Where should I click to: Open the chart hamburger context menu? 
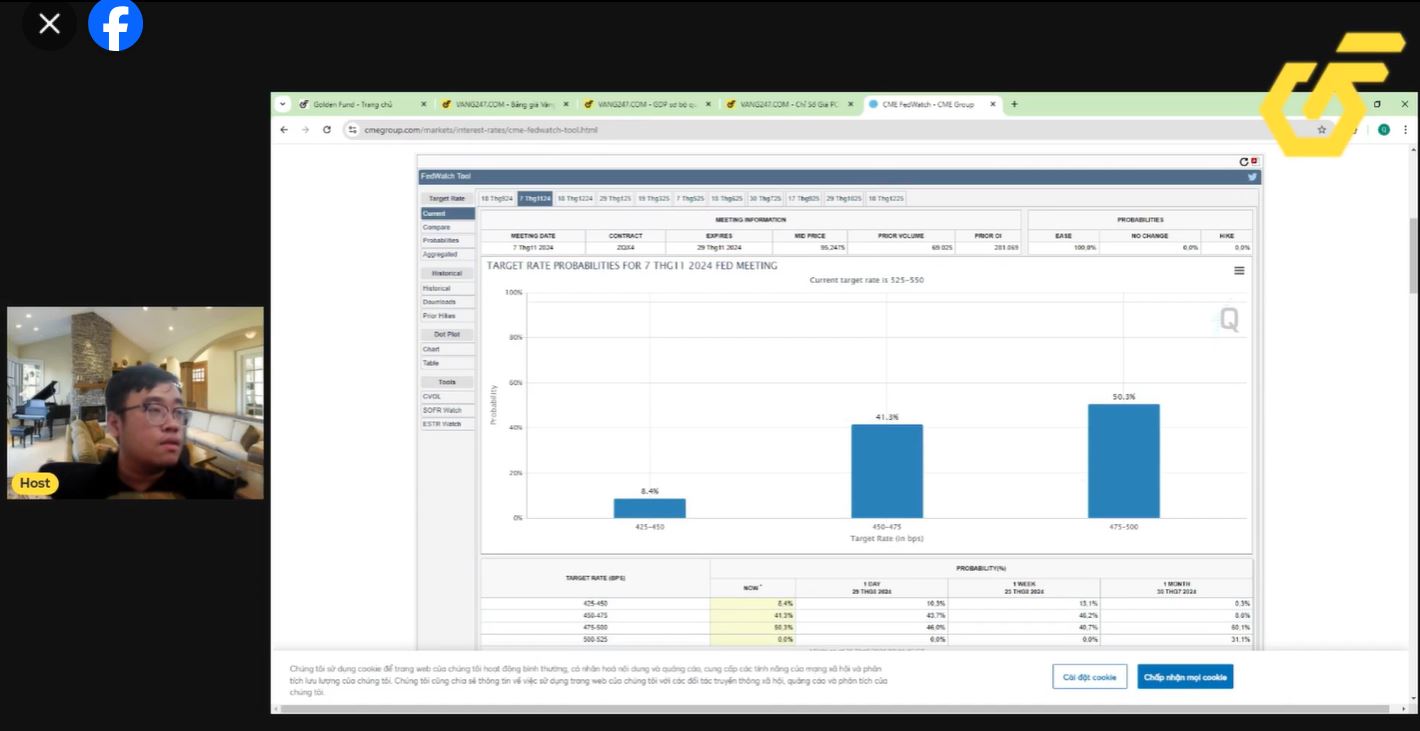pyautogui.click(x=1239, y=270)
